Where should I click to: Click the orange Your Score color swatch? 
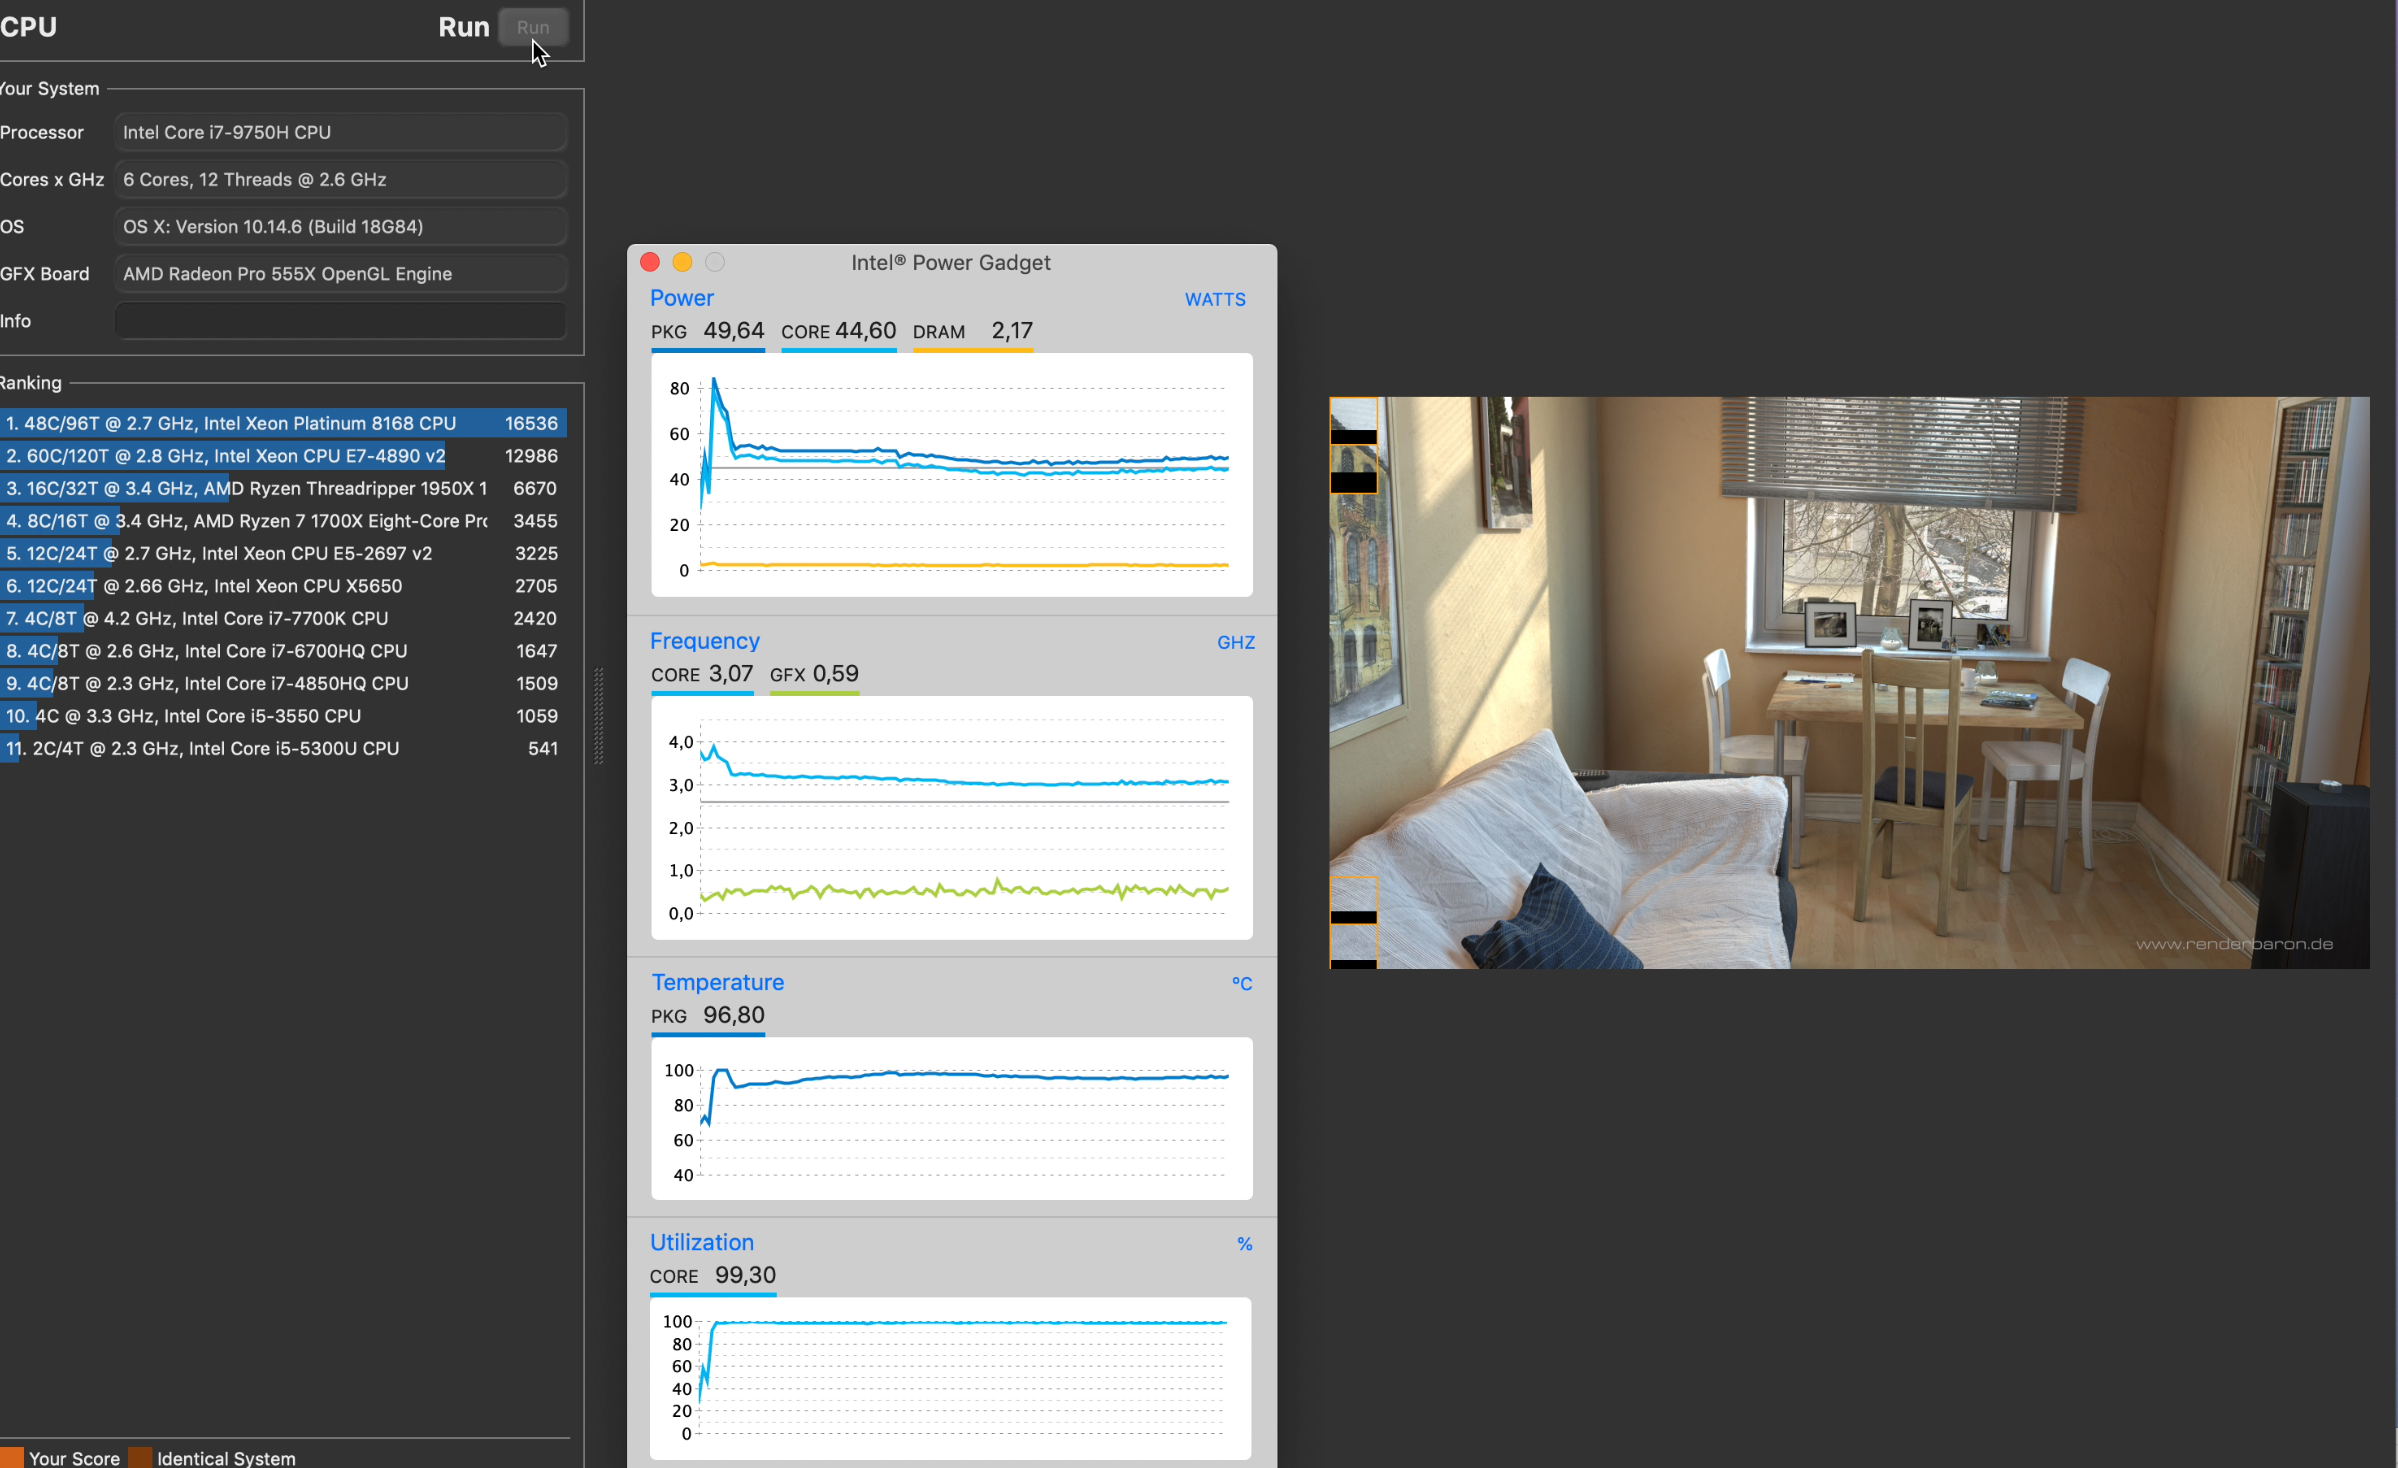click(12, 1458)
